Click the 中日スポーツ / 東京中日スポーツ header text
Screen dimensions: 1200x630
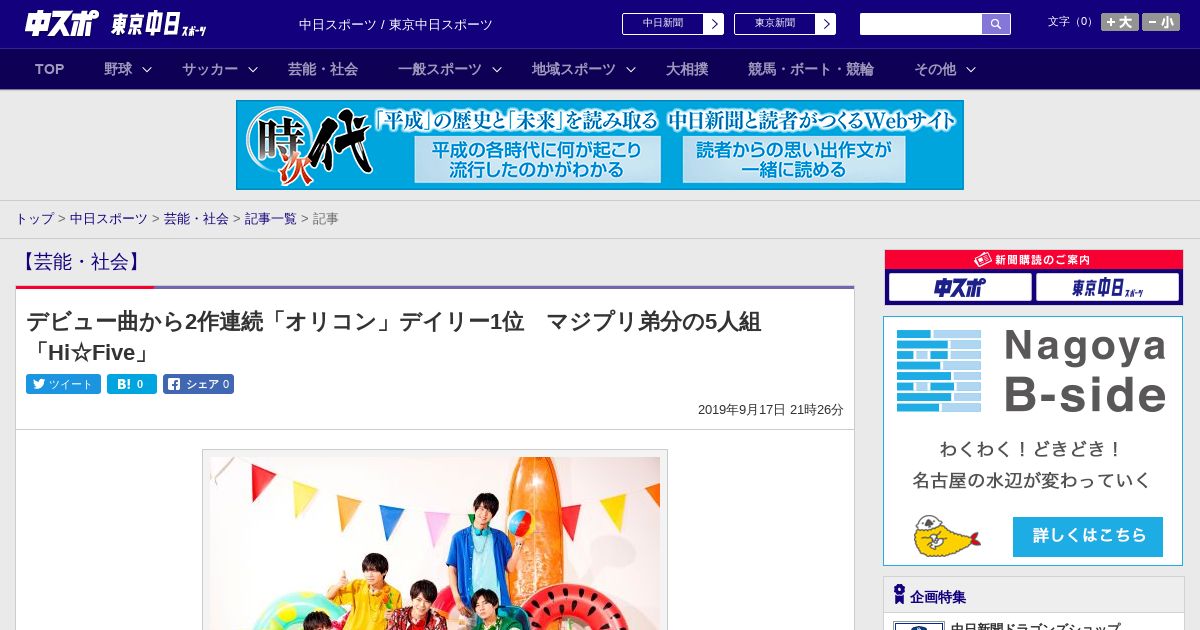click(x=396, y=24)
